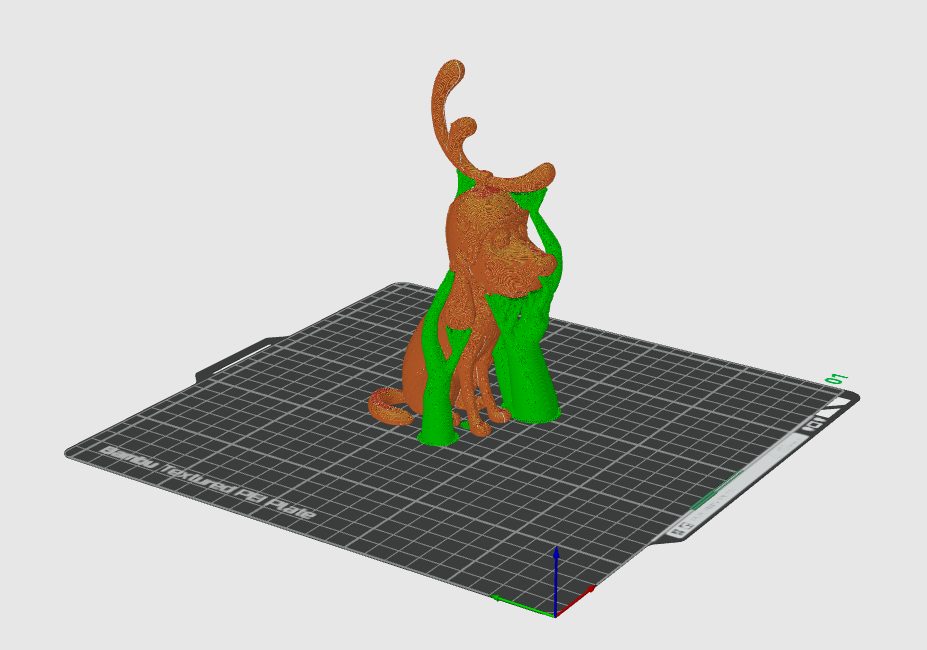Click plate number 01 label
This screenshot has height=650, width=927.
[x=836, y=379]
